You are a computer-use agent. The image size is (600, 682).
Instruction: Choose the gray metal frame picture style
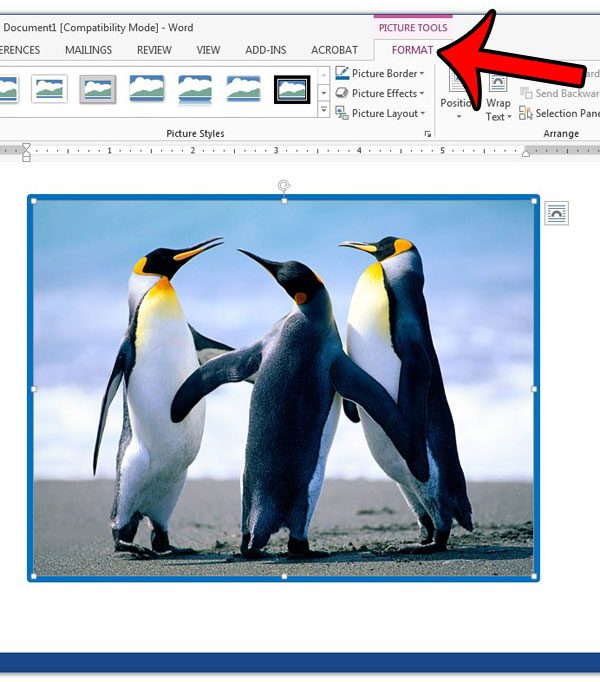98,89
